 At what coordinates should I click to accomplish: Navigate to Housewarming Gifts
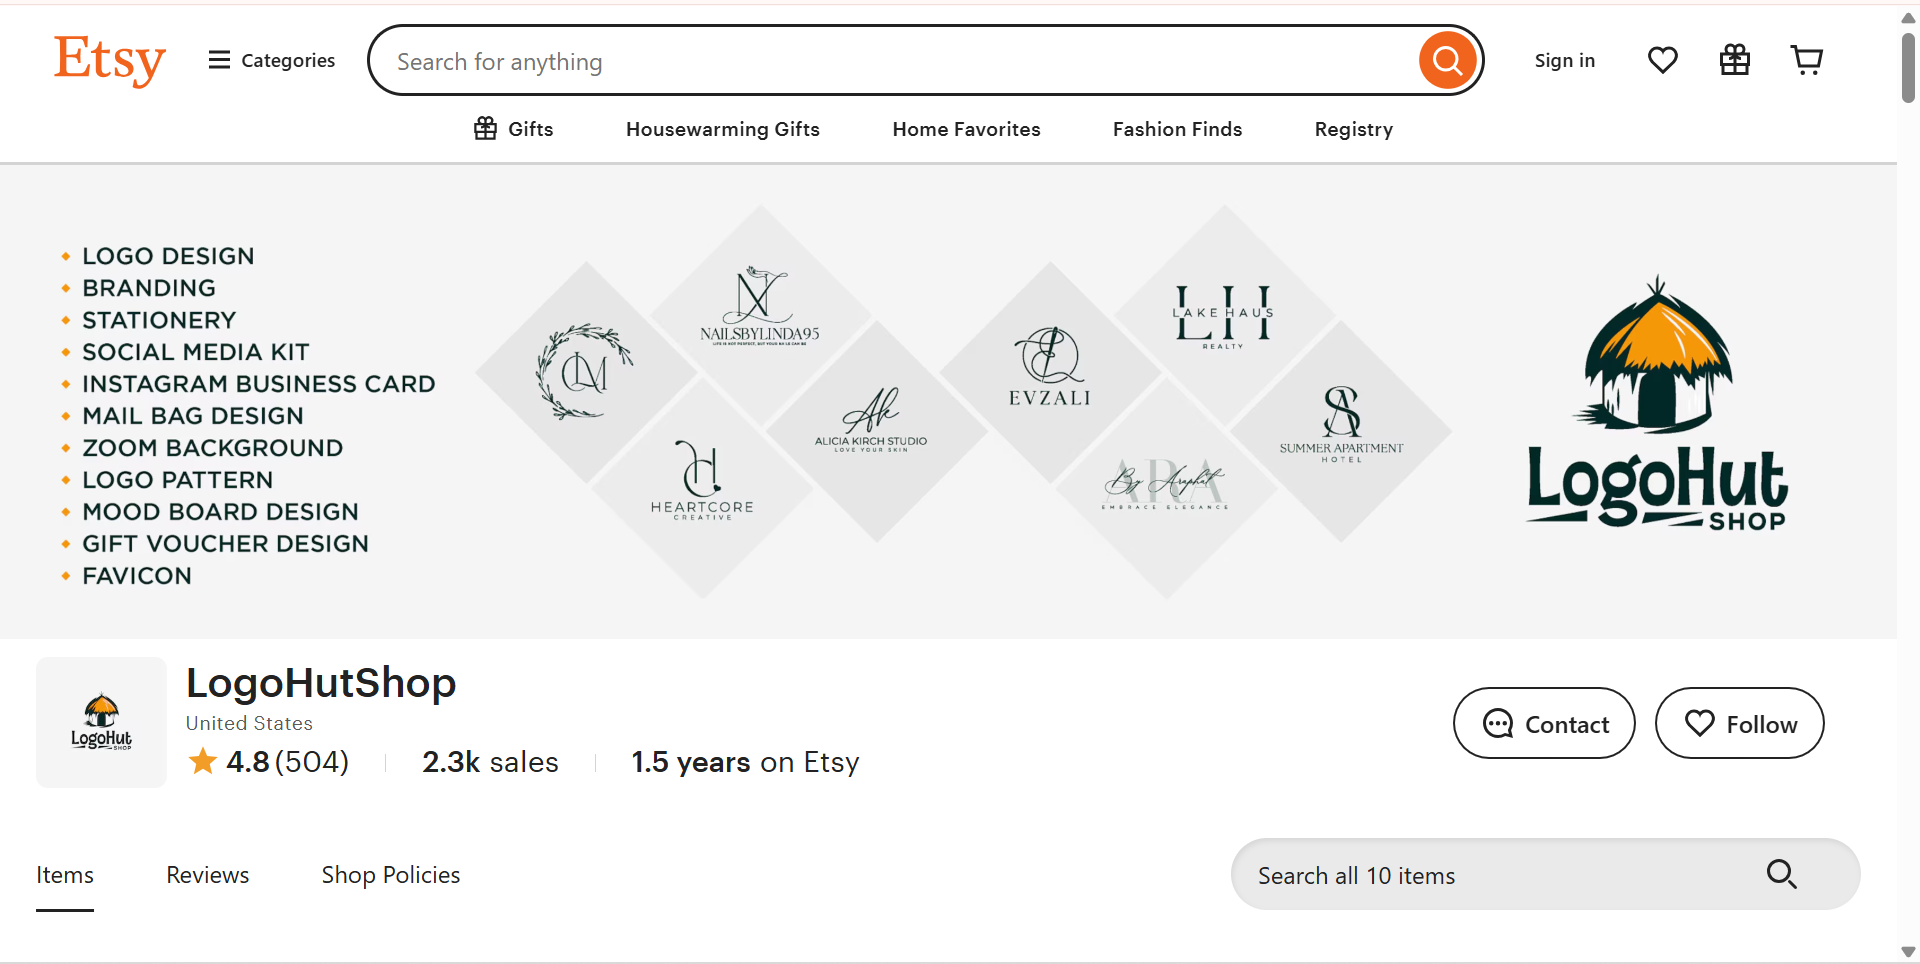(x=722, y=128)
